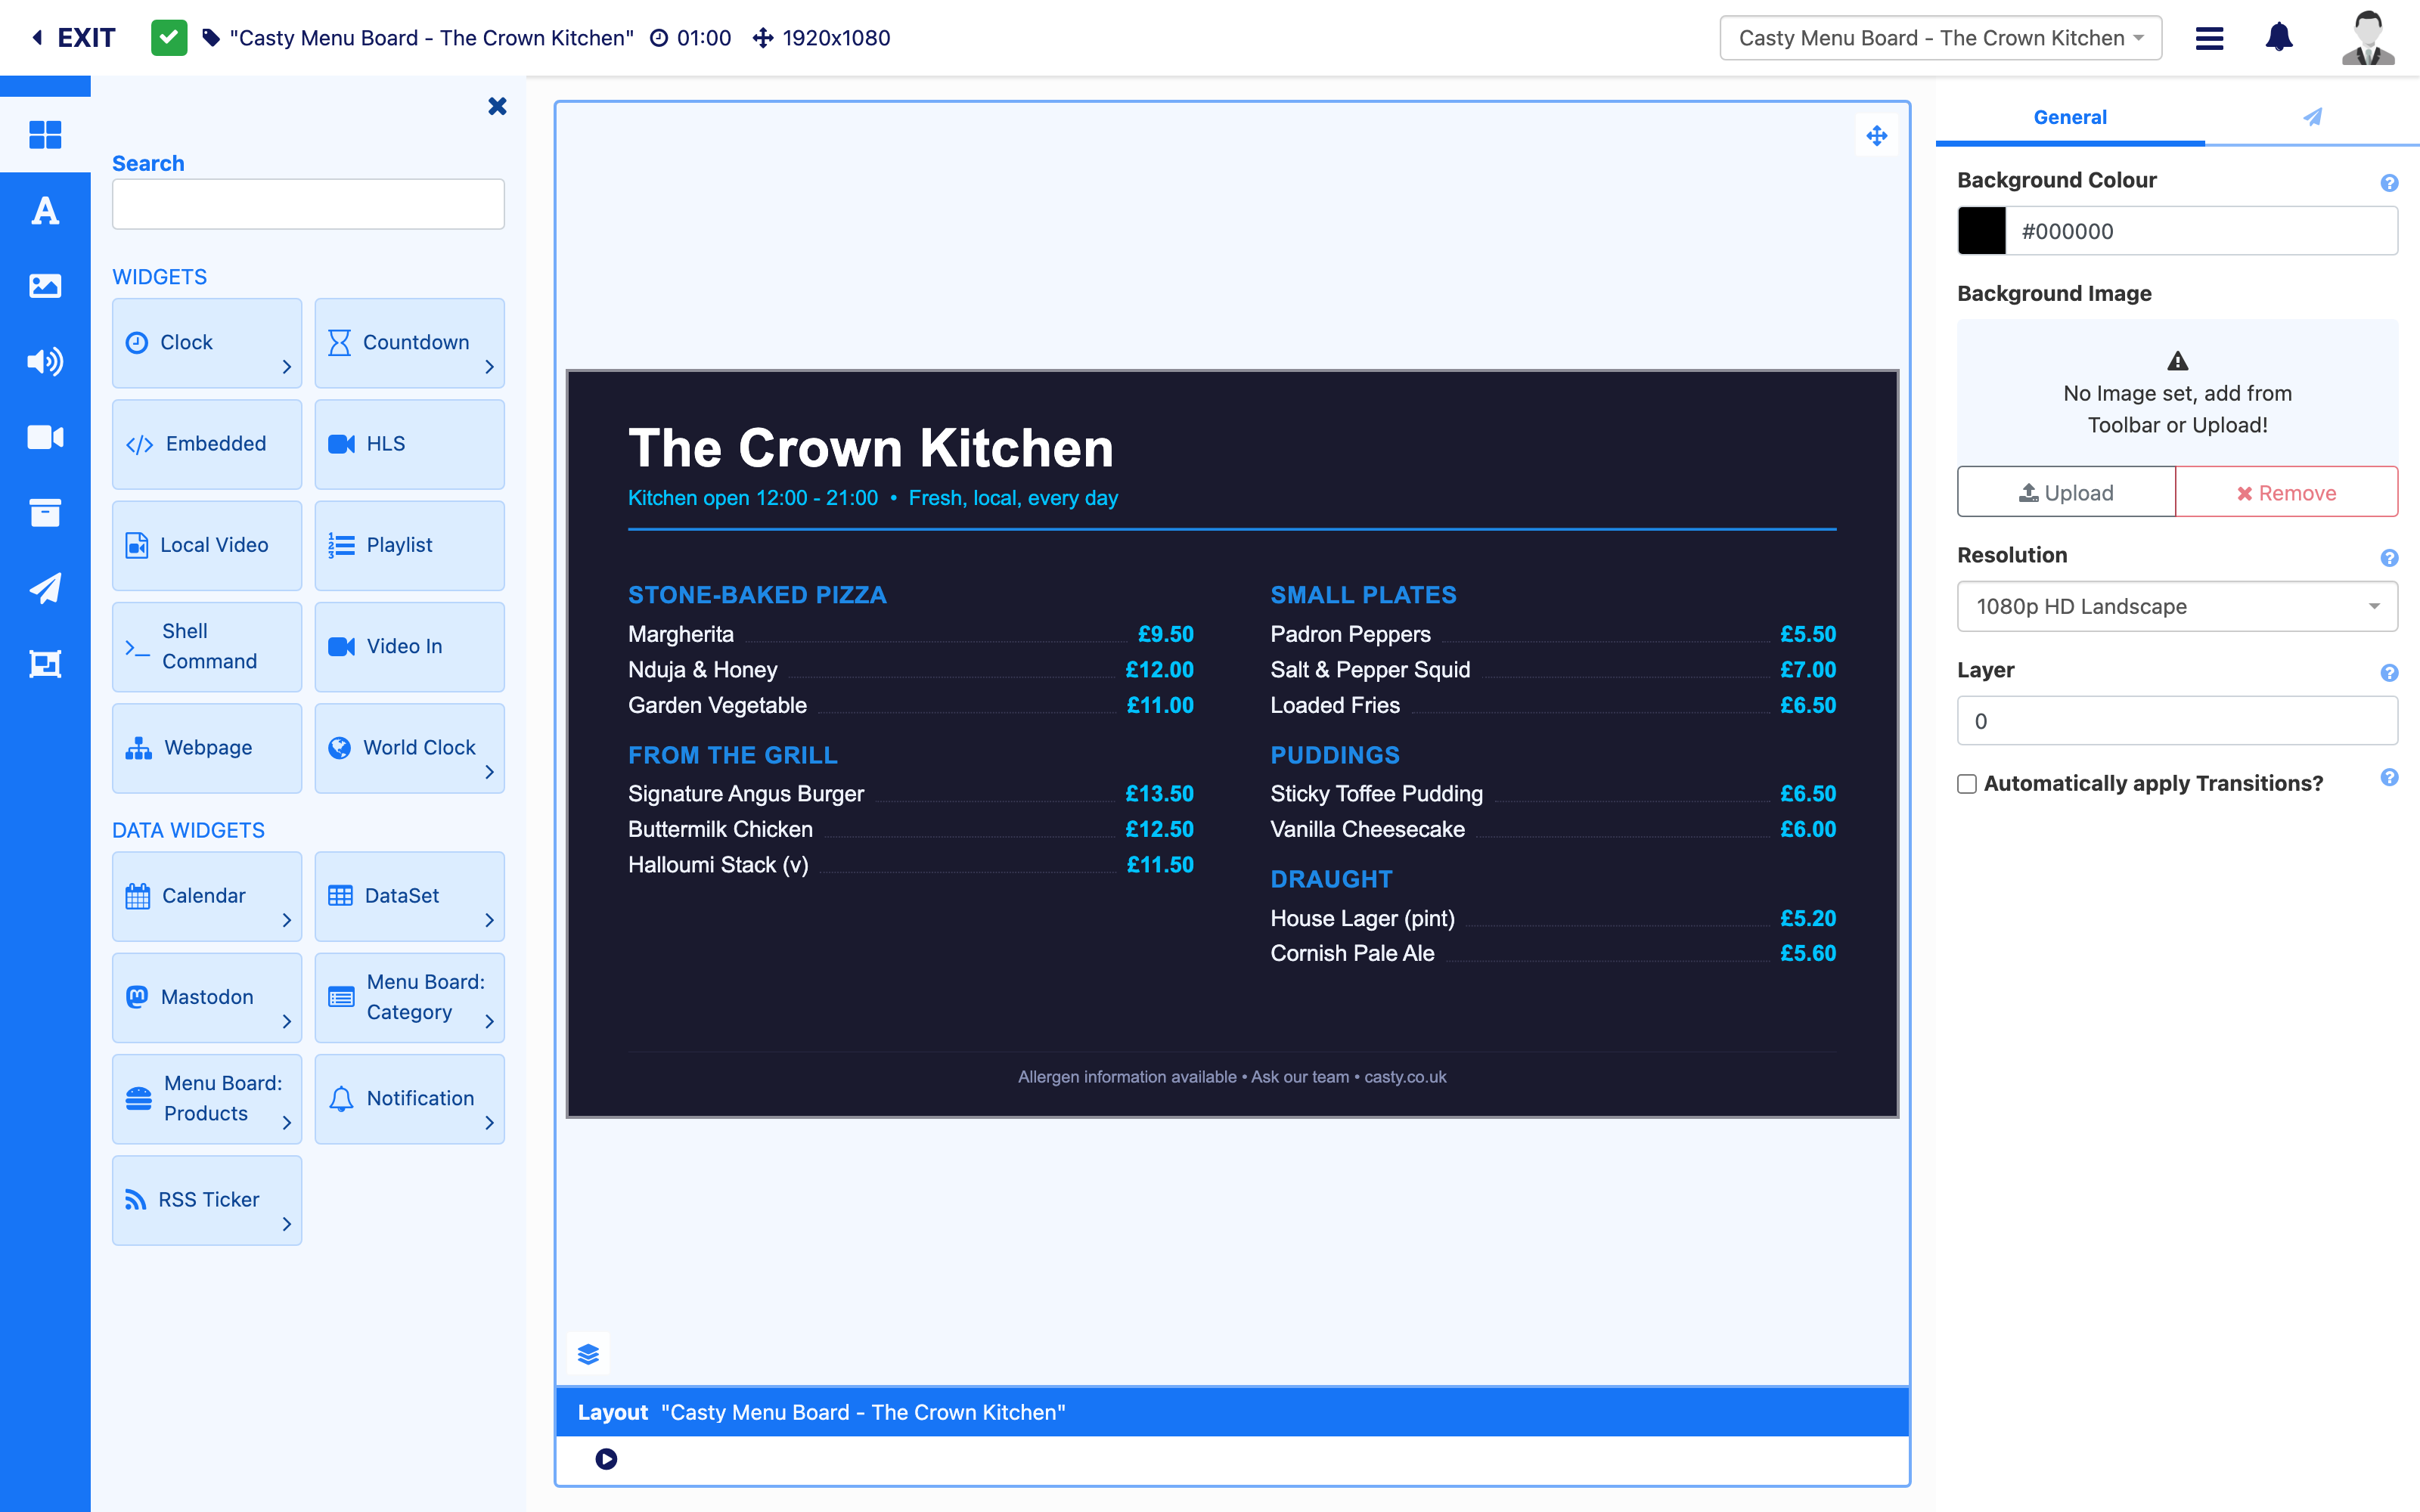Image resolution: width=2420 pixels, height=1512 pixels.
Task: Open the notifications bell
Action: (2279, 38)
